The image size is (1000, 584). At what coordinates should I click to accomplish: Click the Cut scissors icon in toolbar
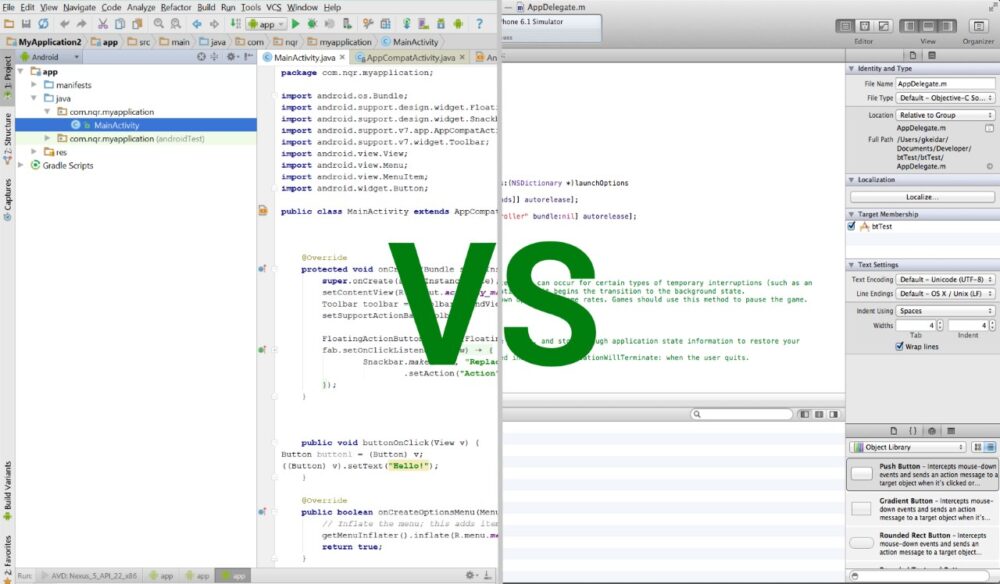point(105,23)
